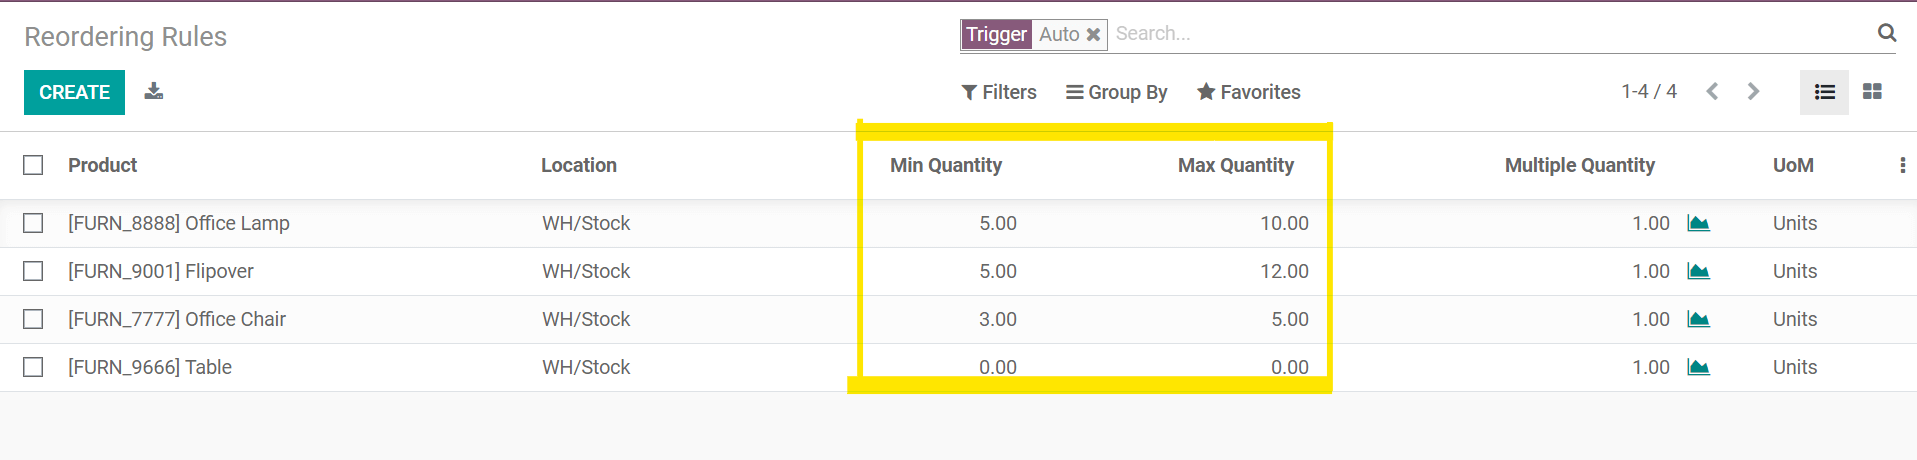This screenshot has width=1917, height=460.
Task: Click the search magnifier icon
Action: pos(1886,33)
